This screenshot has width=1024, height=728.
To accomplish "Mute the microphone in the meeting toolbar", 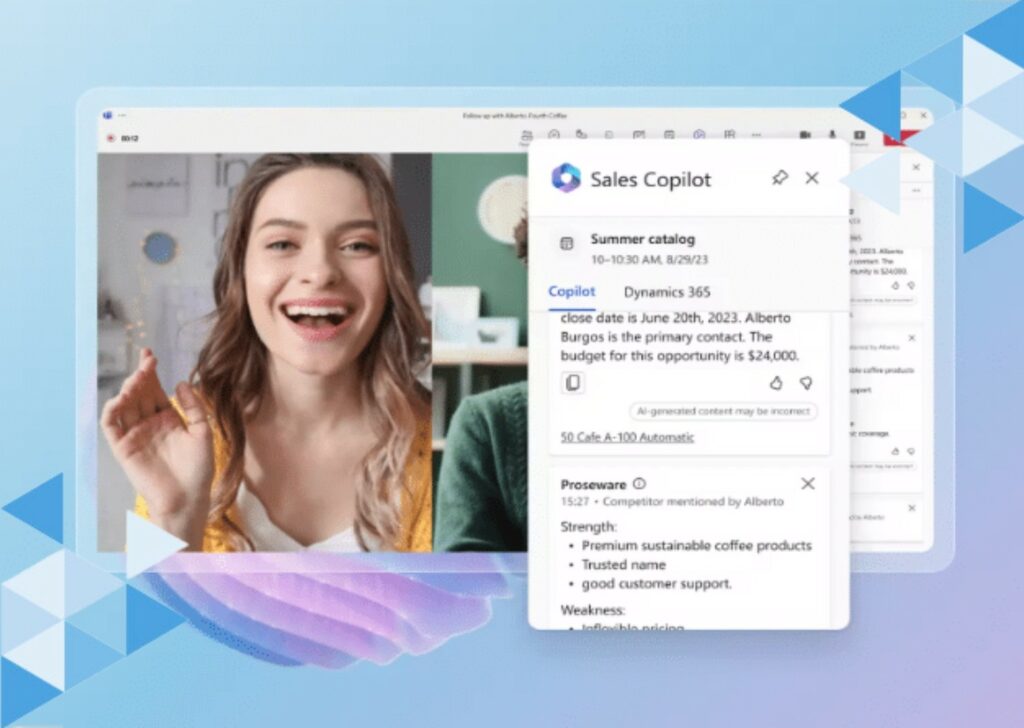I will (832, 135).
